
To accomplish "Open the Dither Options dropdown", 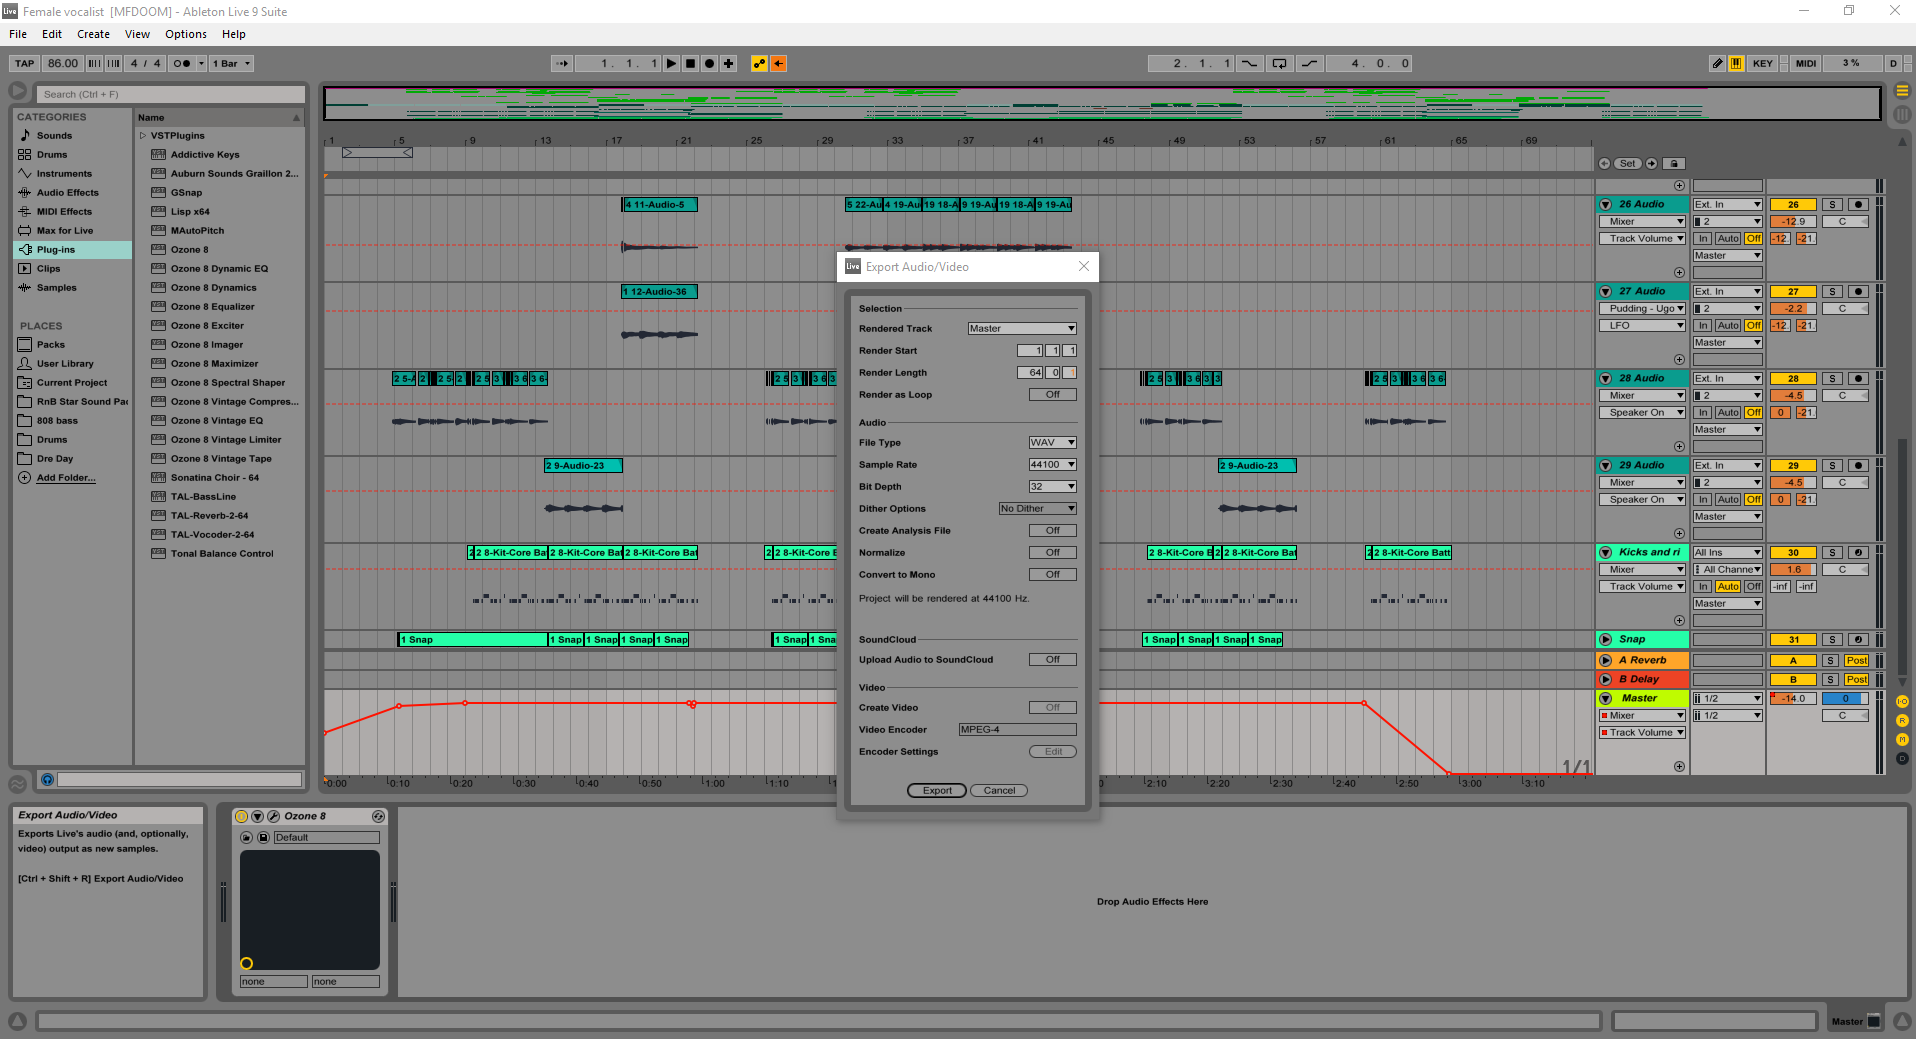I will click(1038, 509).
